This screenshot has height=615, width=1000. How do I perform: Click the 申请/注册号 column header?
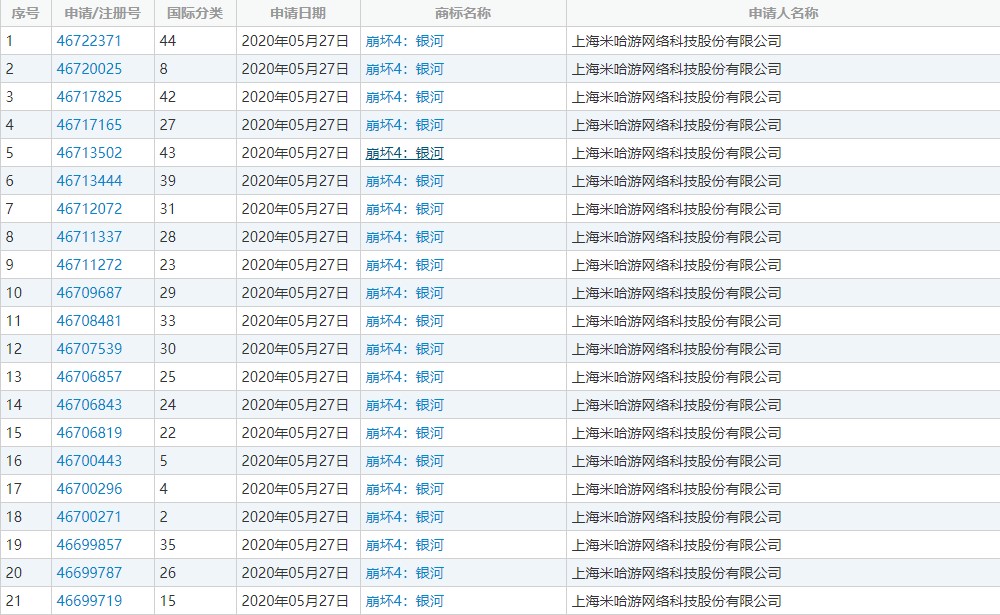coord(103,13)
